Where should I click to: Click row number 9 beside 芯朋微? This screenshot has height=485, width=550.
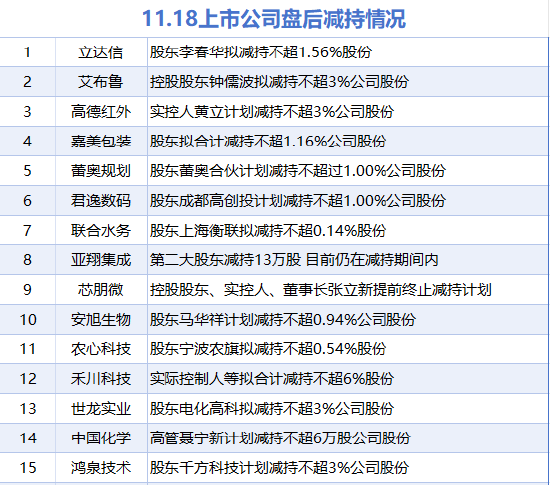tap(27, 290)
